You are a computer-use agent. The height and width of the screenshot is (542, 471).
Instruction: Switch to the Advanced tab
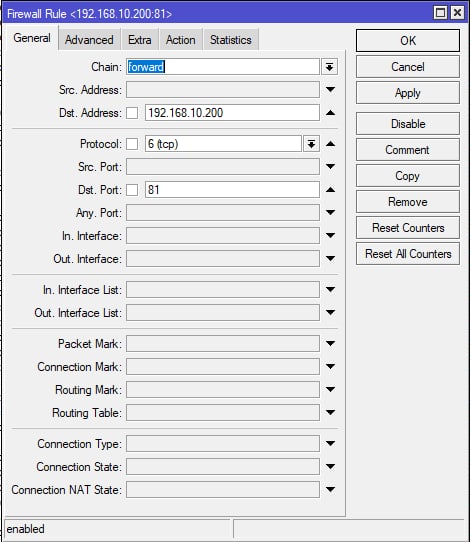point(89,40)
